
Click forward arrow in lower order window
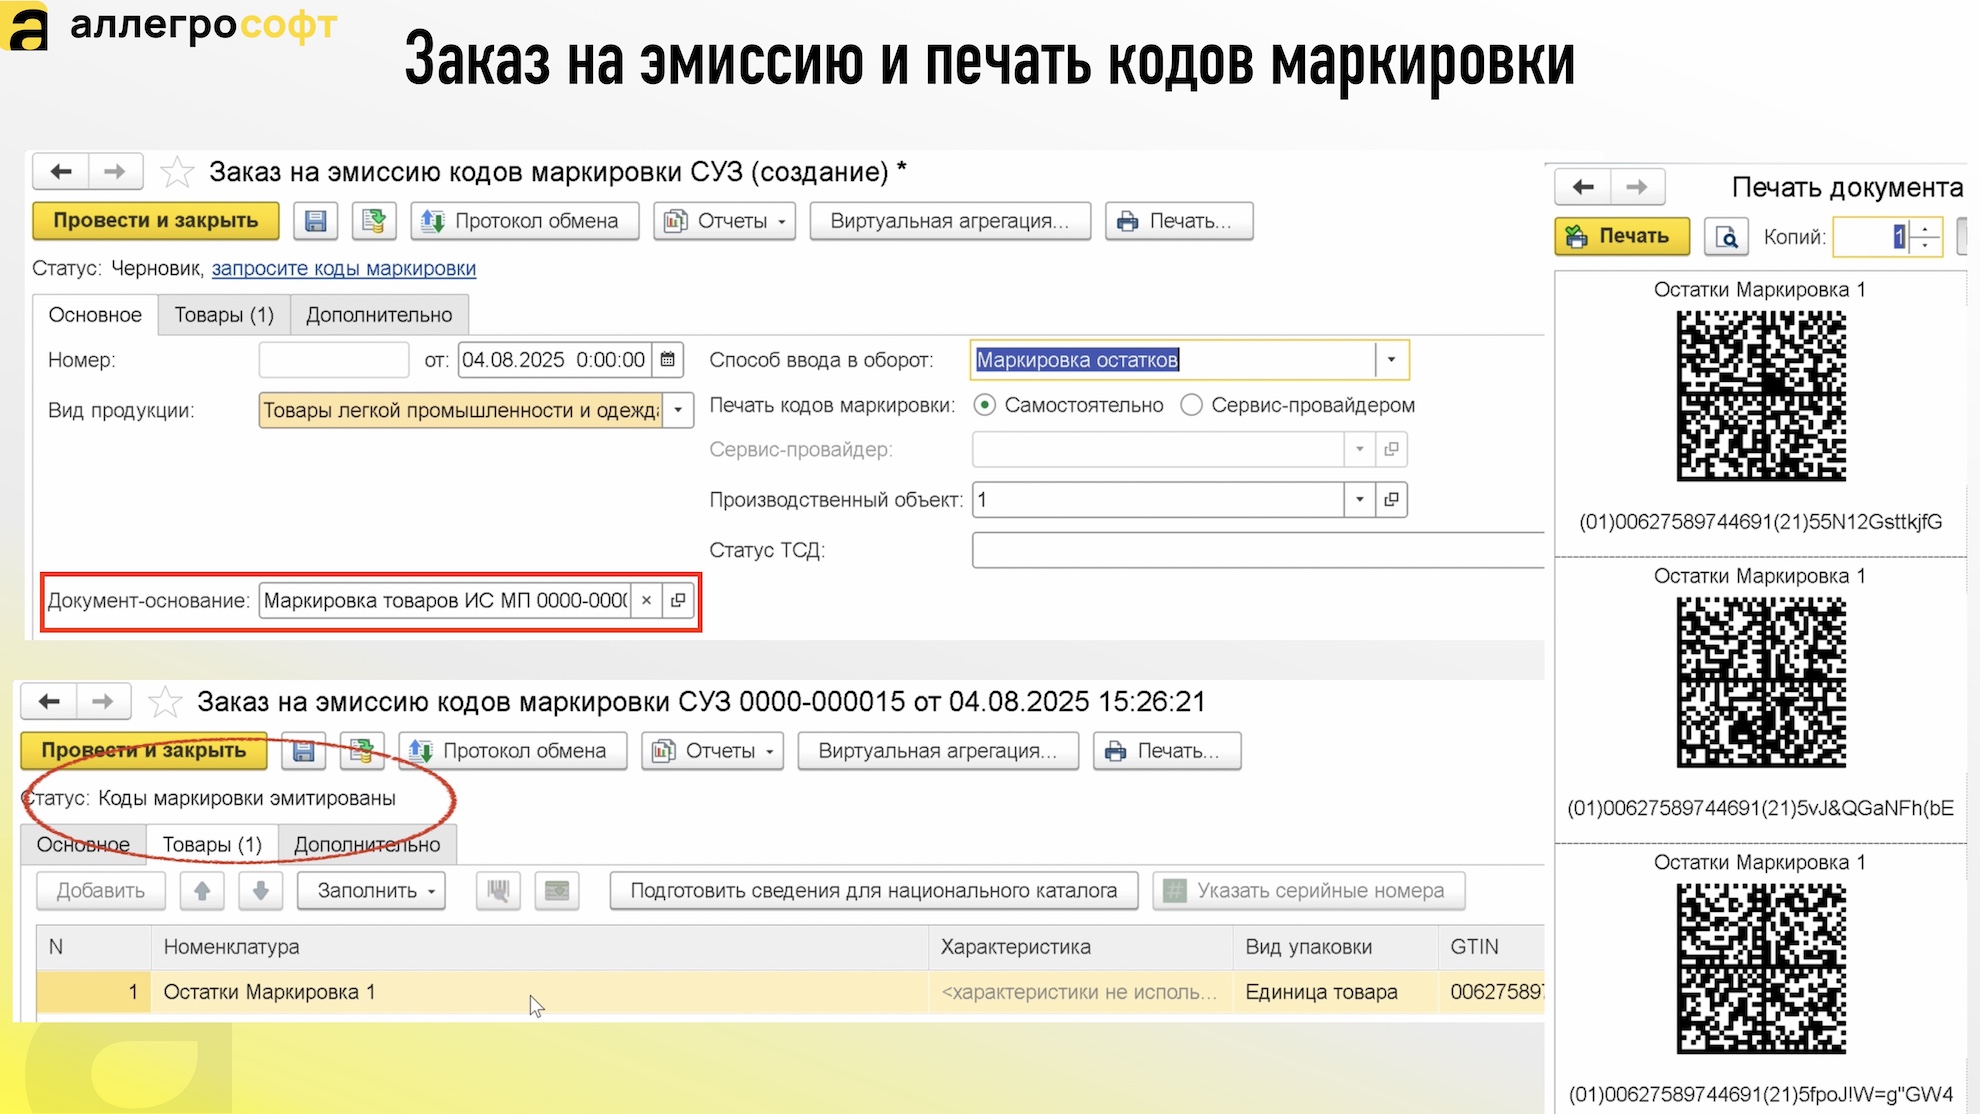[x=103, y=701]
